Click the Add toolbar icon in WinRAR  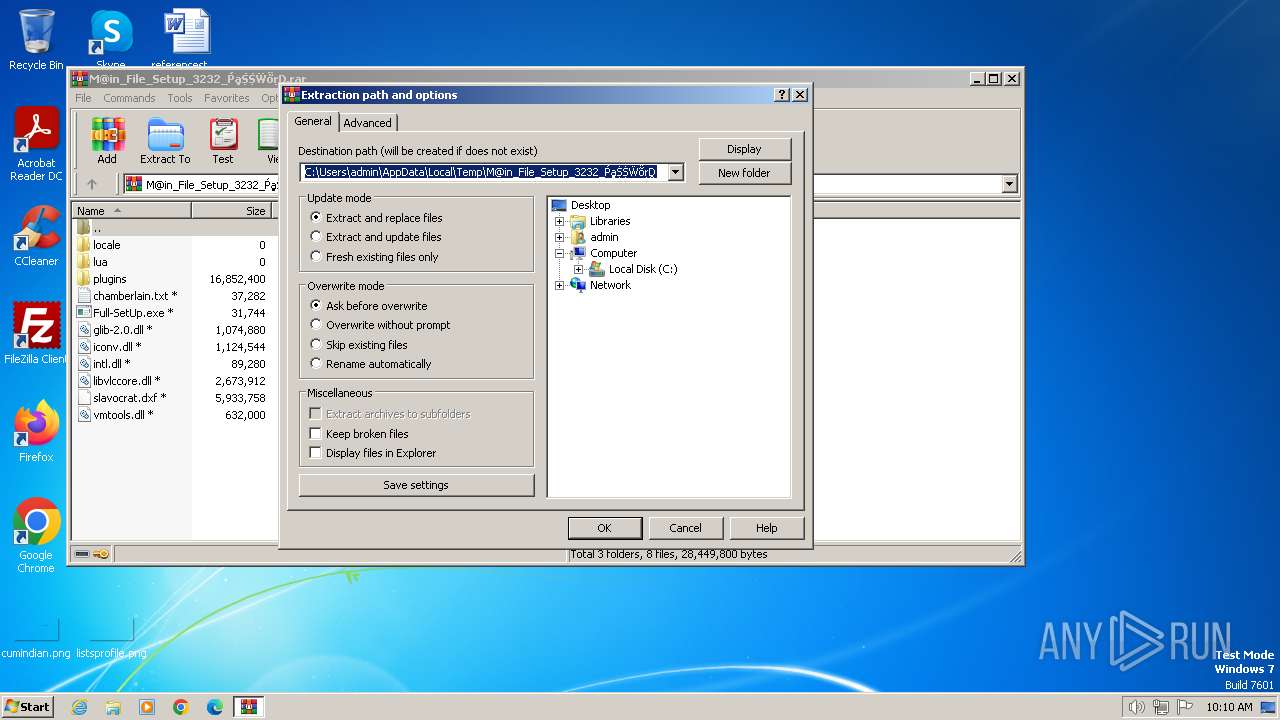pyautogui.click(x=107, y=141)
